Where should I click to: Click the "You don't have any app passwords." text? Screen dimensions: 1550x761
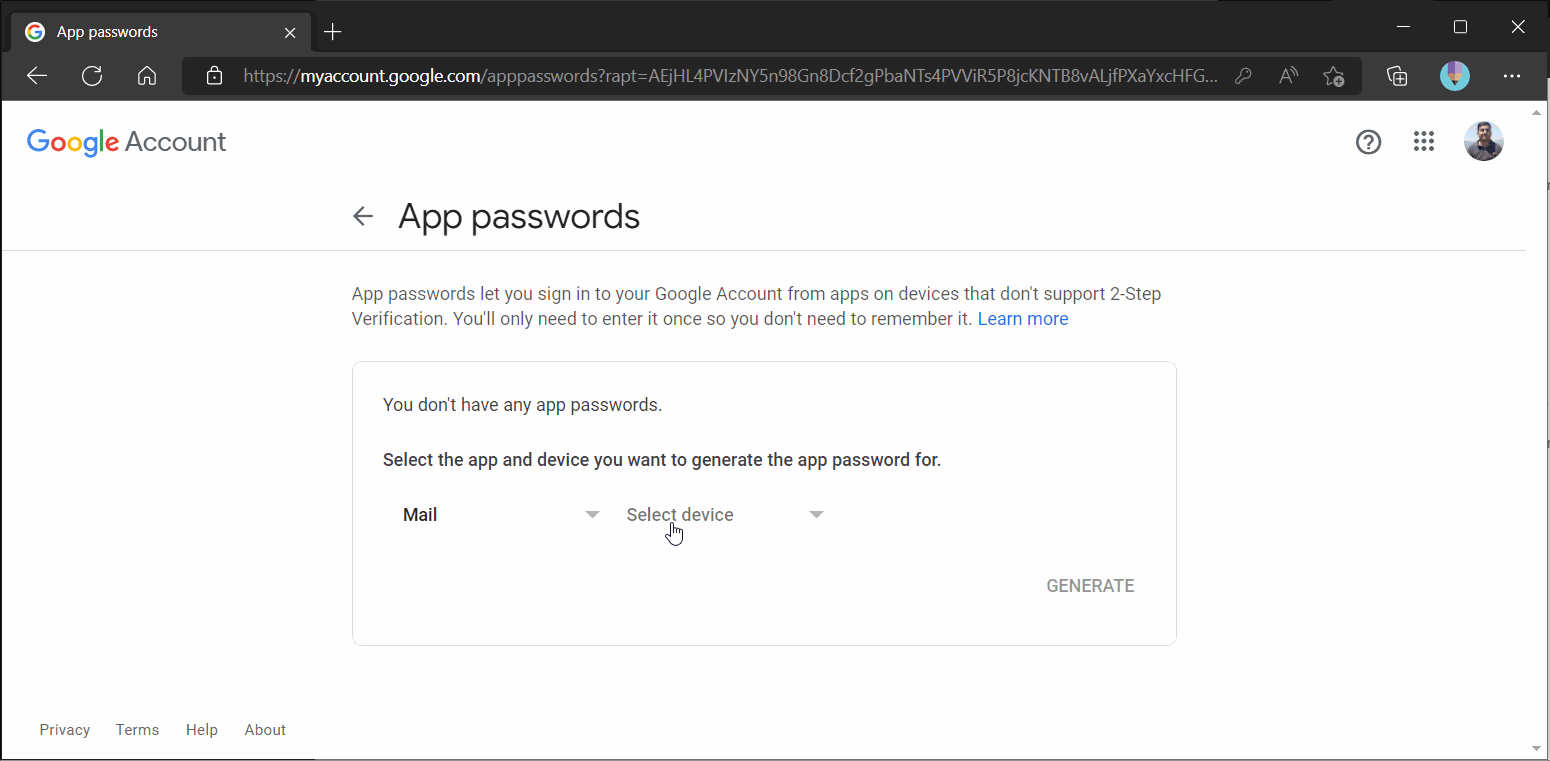coord(523,405)
